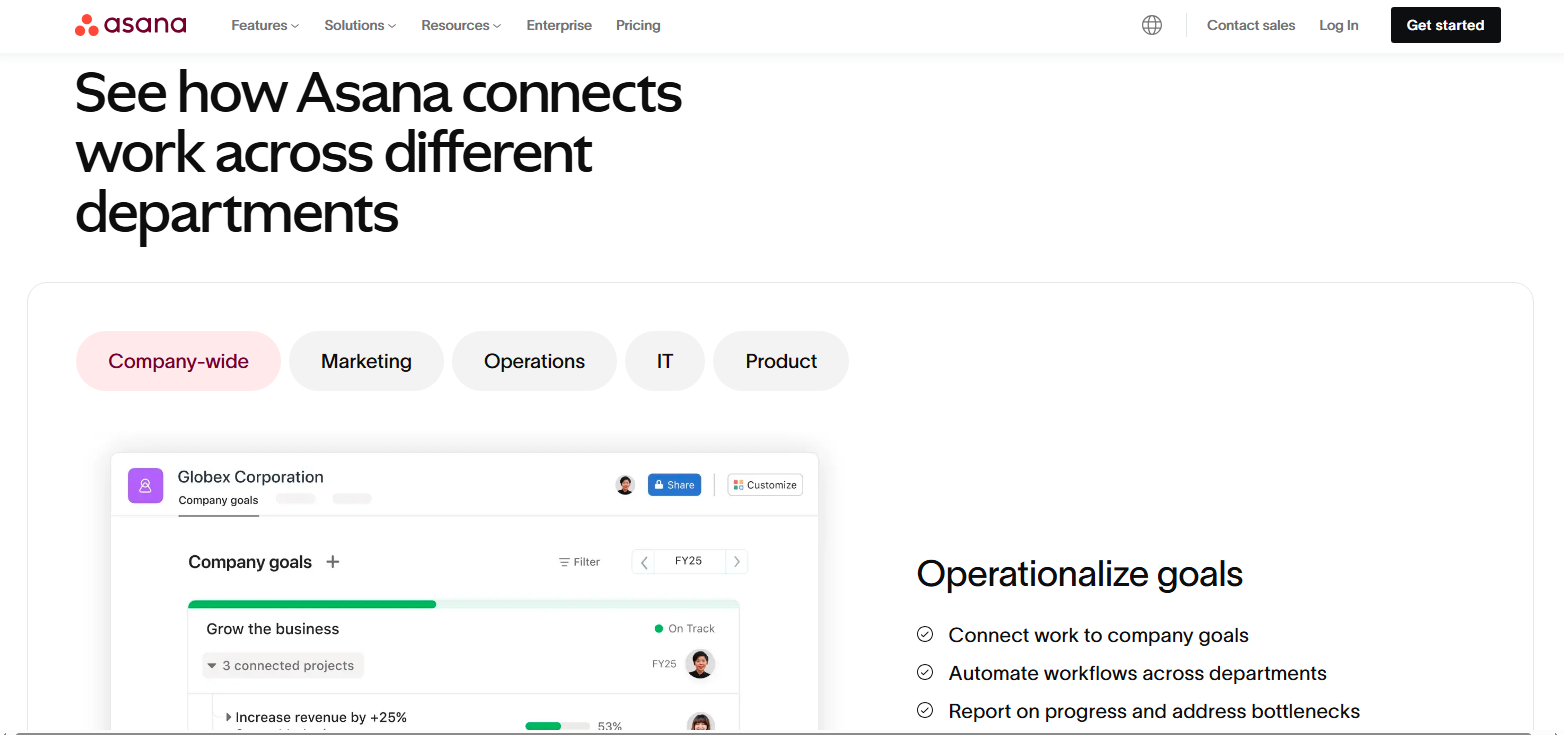Click the Company goals section heading

point(250,562)
